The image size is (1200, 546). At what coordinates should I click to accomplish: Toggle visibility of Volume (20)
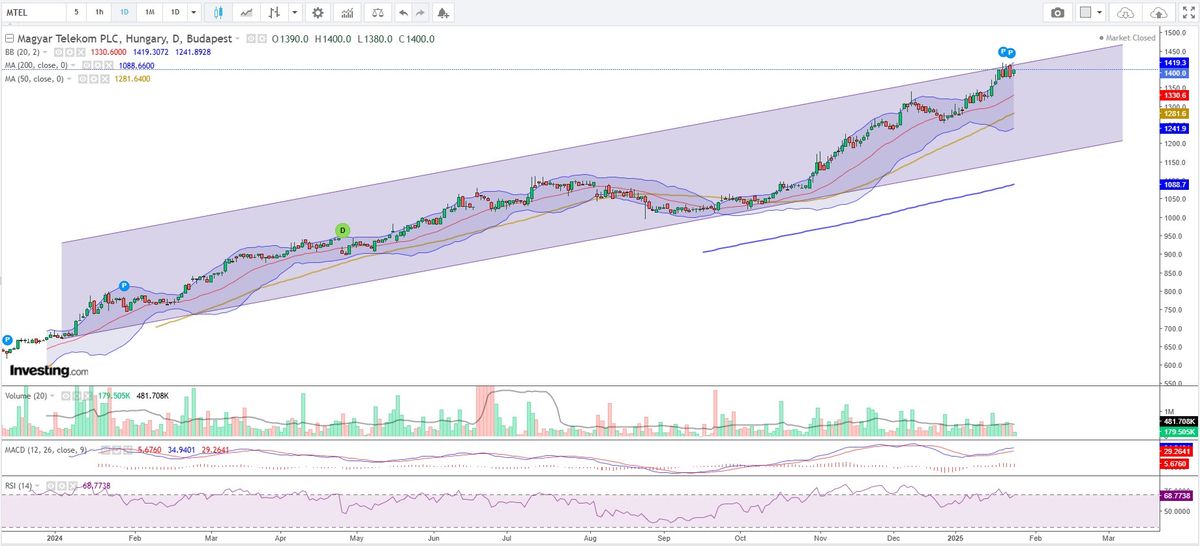[66, 396]
